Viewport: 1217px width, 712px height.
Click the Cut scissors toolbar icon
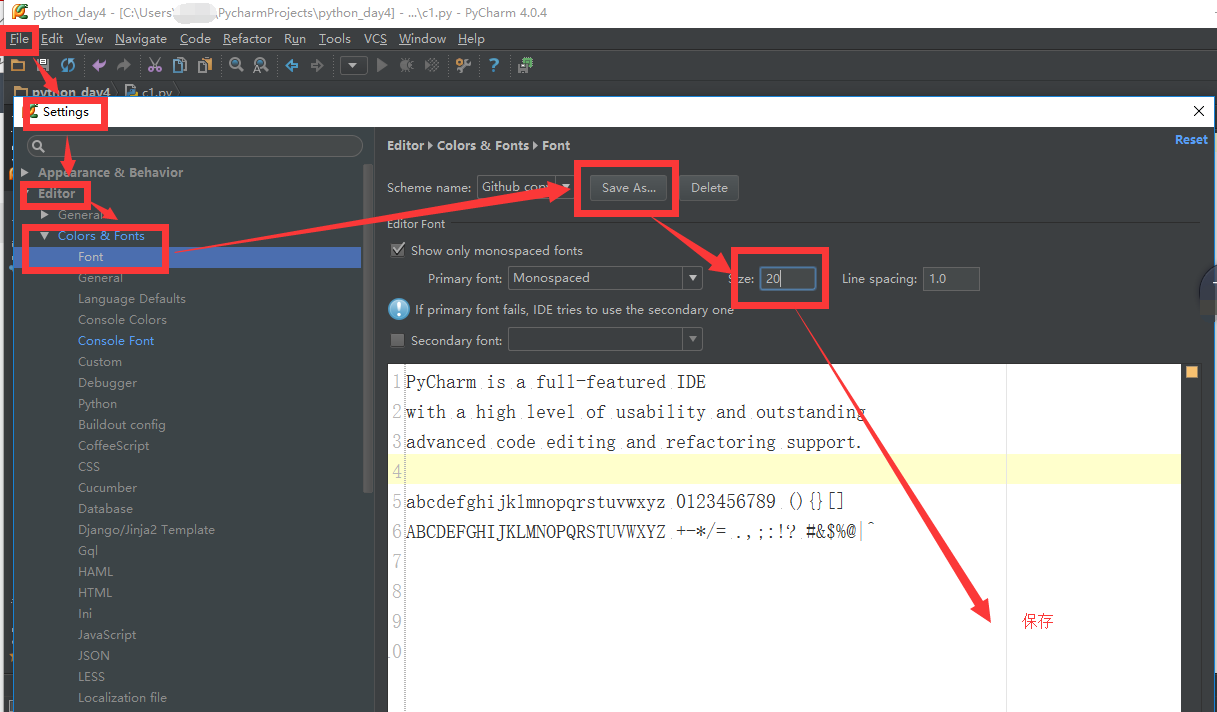[155, 65]
